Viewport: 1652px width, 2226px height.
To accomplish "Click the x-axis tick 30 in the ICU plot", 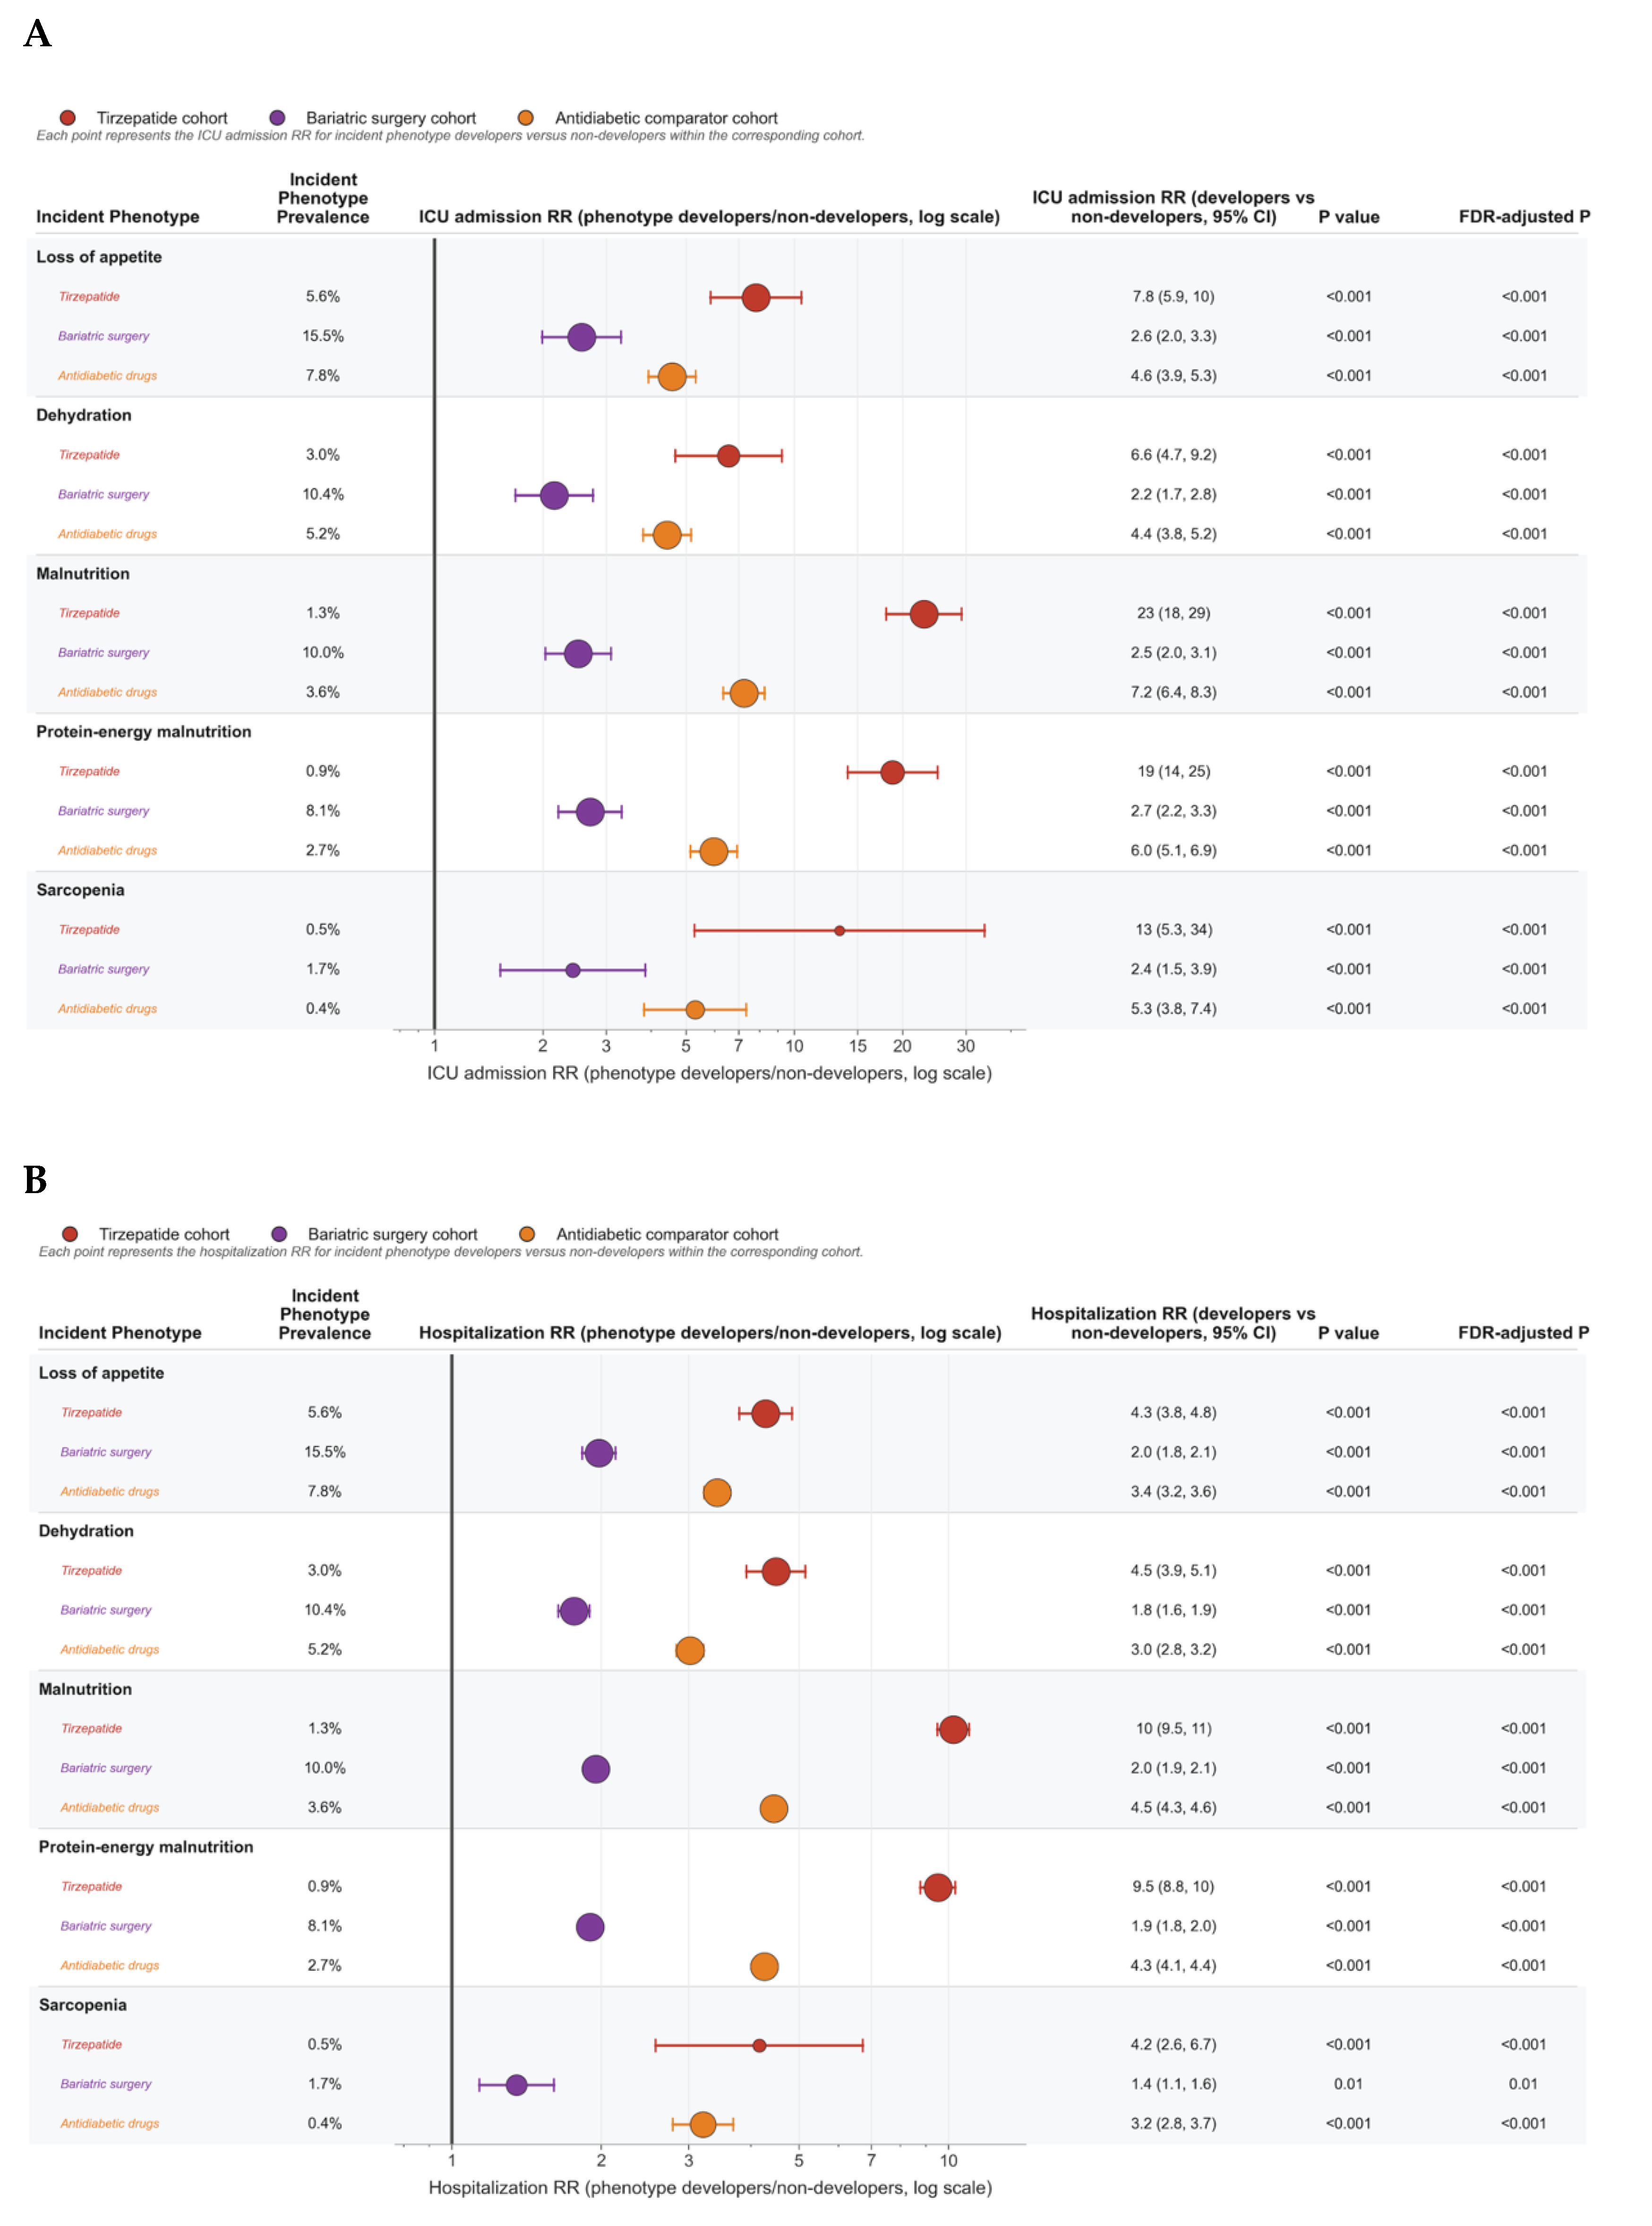I will click(x=965, y=1046).
